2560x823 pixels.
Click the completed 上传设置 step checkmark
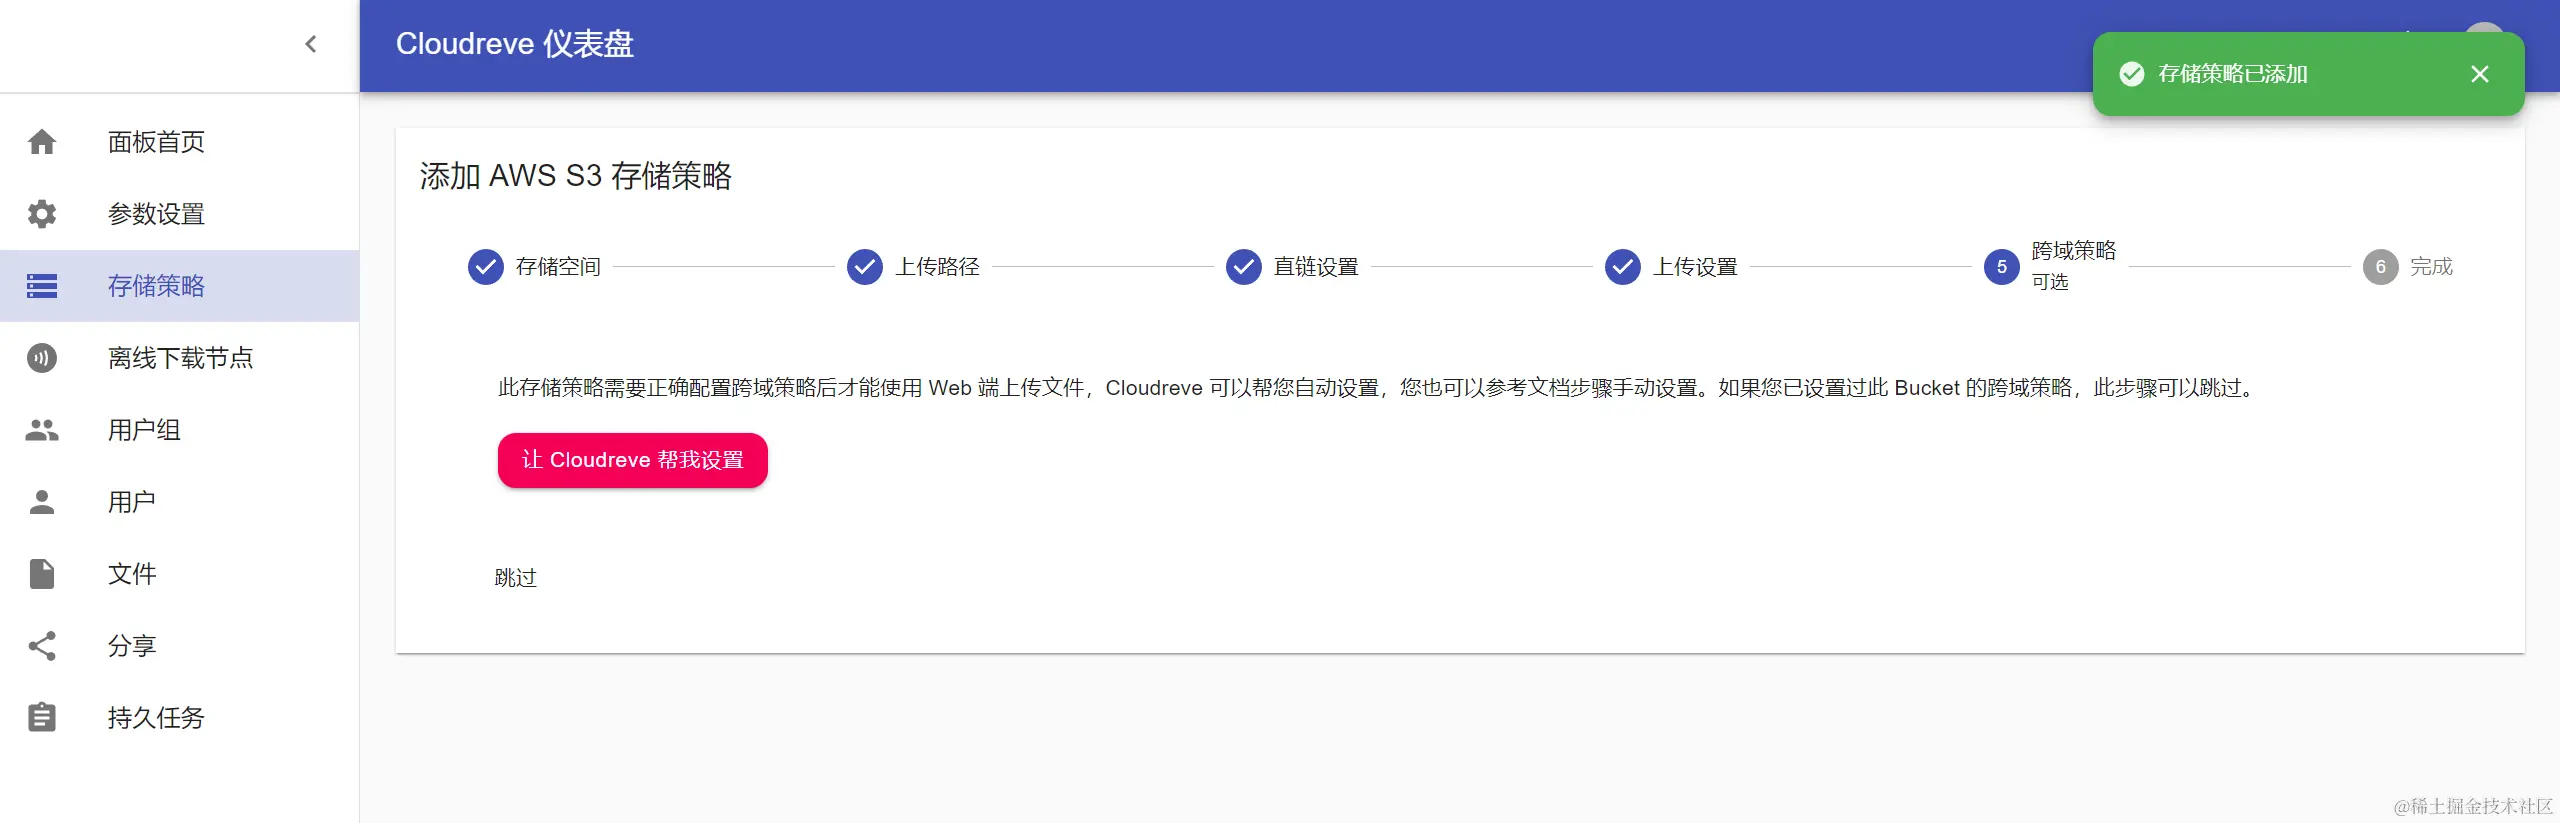click(1623, 267)
